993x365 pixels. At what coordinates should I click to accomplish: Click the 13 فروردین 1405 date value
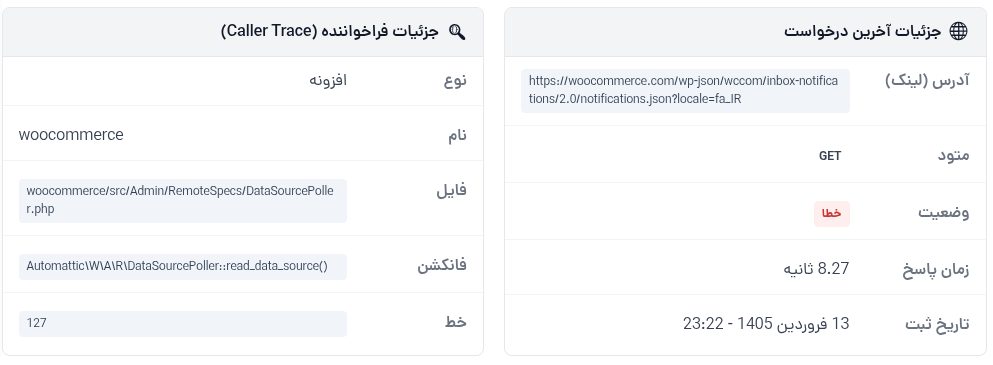point(766,324)
